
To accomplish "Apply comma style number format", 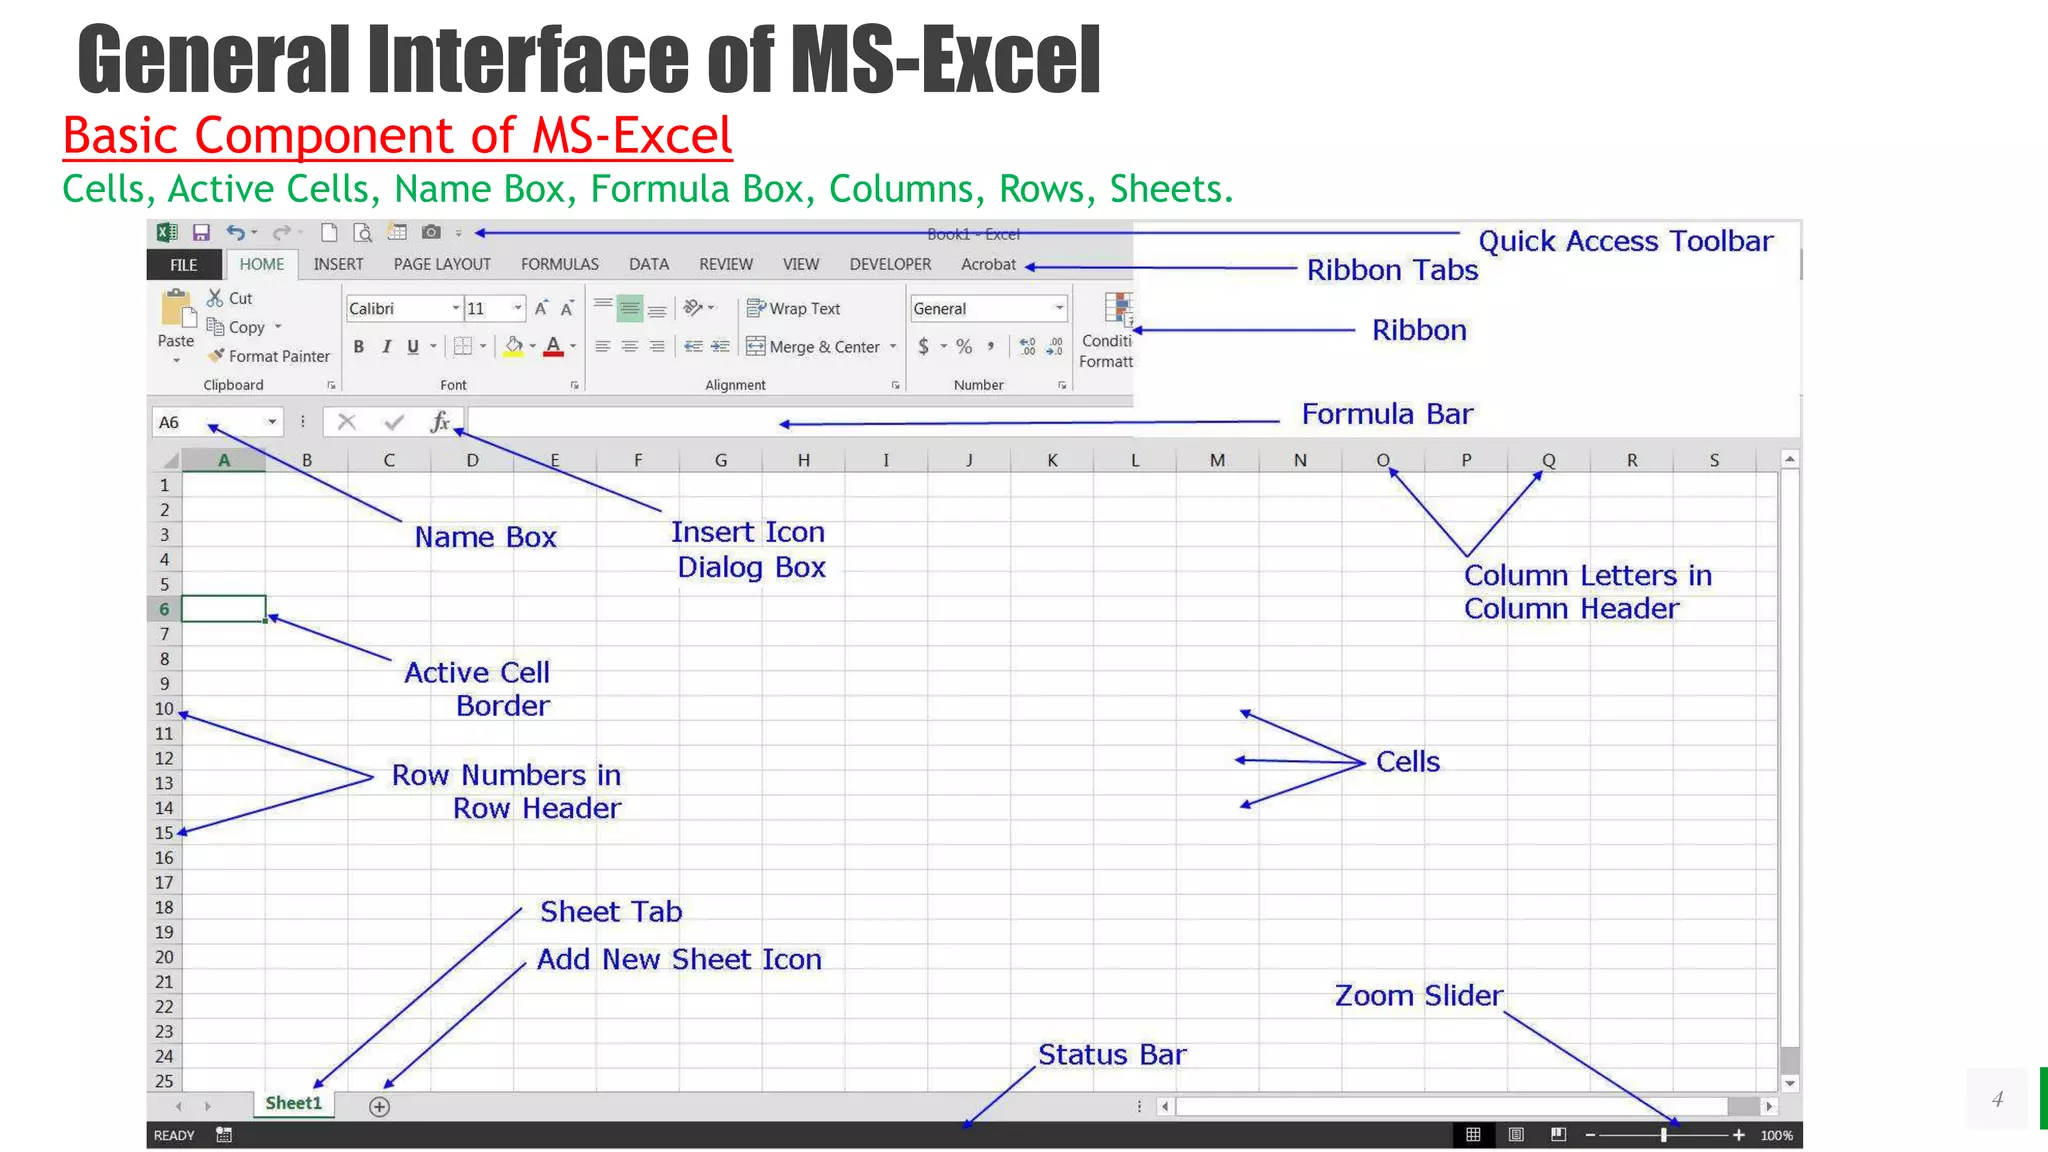I will click(991, 347).
